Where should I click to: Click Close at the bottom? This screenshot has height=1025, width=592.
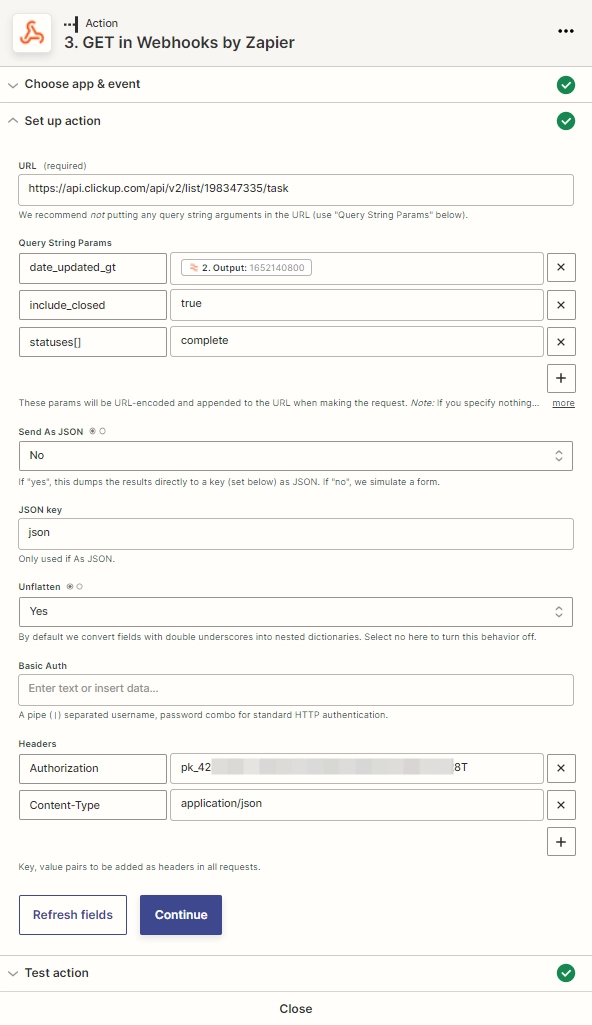[296, 1009]
